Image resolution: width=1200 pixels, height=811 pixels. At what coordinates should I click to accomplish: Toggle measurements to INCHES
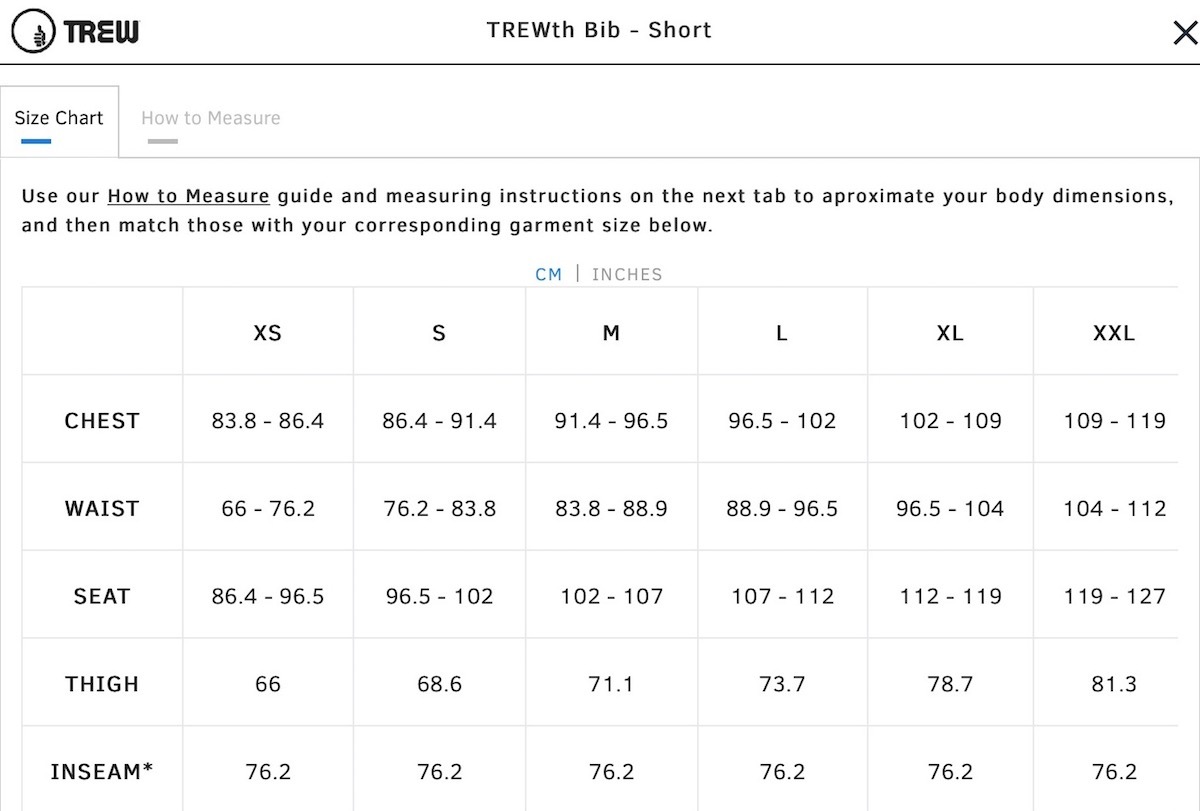coord(627,274)
